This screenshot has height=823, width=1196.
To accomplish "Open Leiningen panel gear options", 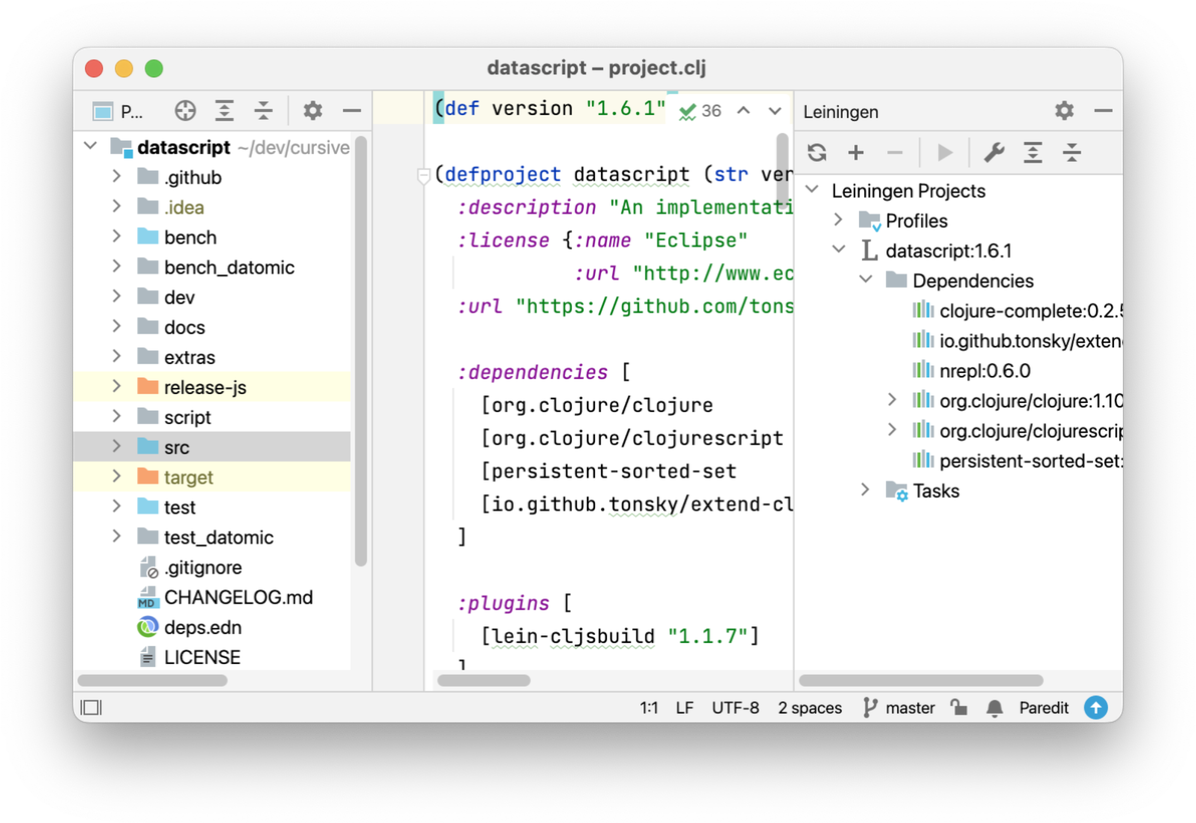I will coord(1064,111).
